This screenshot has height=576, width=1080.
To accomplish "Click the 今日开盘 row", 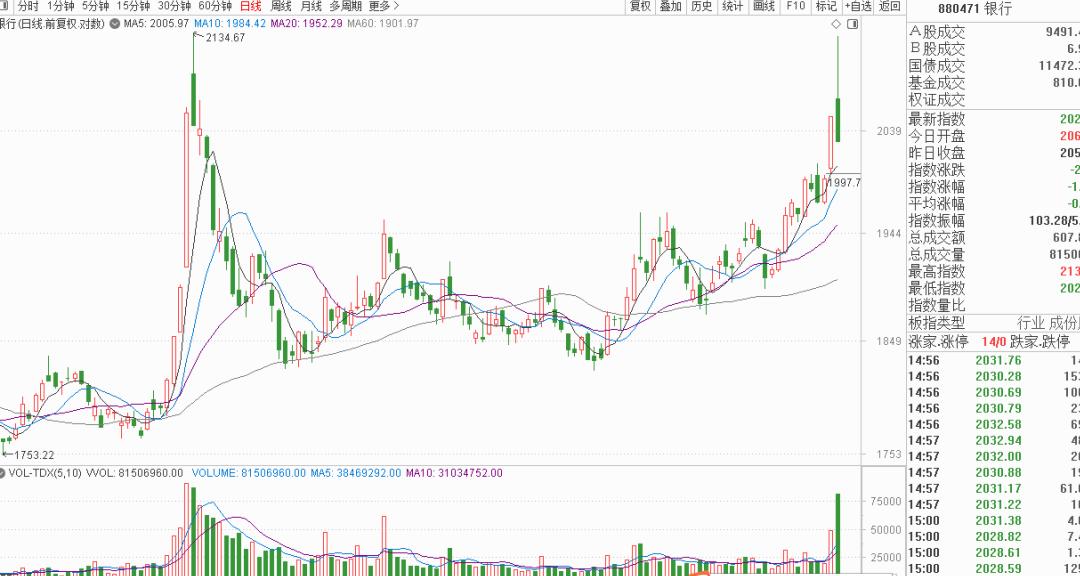I will pos(993,136).
